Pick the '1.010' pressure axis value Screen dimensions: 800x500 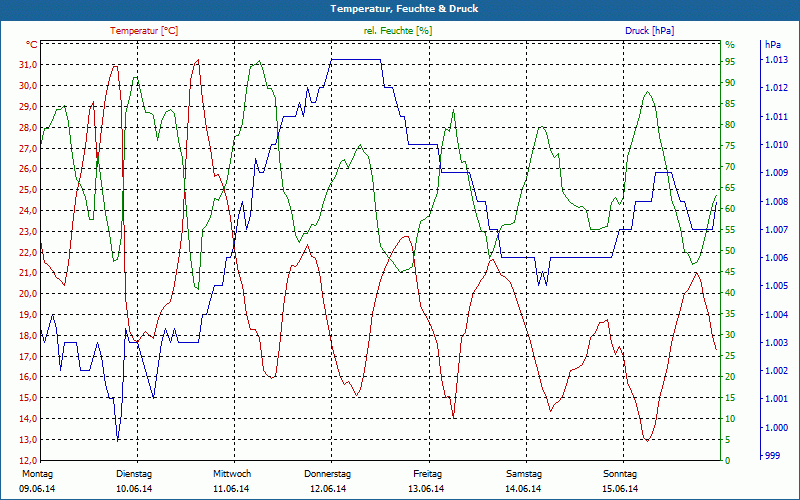point(776,145)
